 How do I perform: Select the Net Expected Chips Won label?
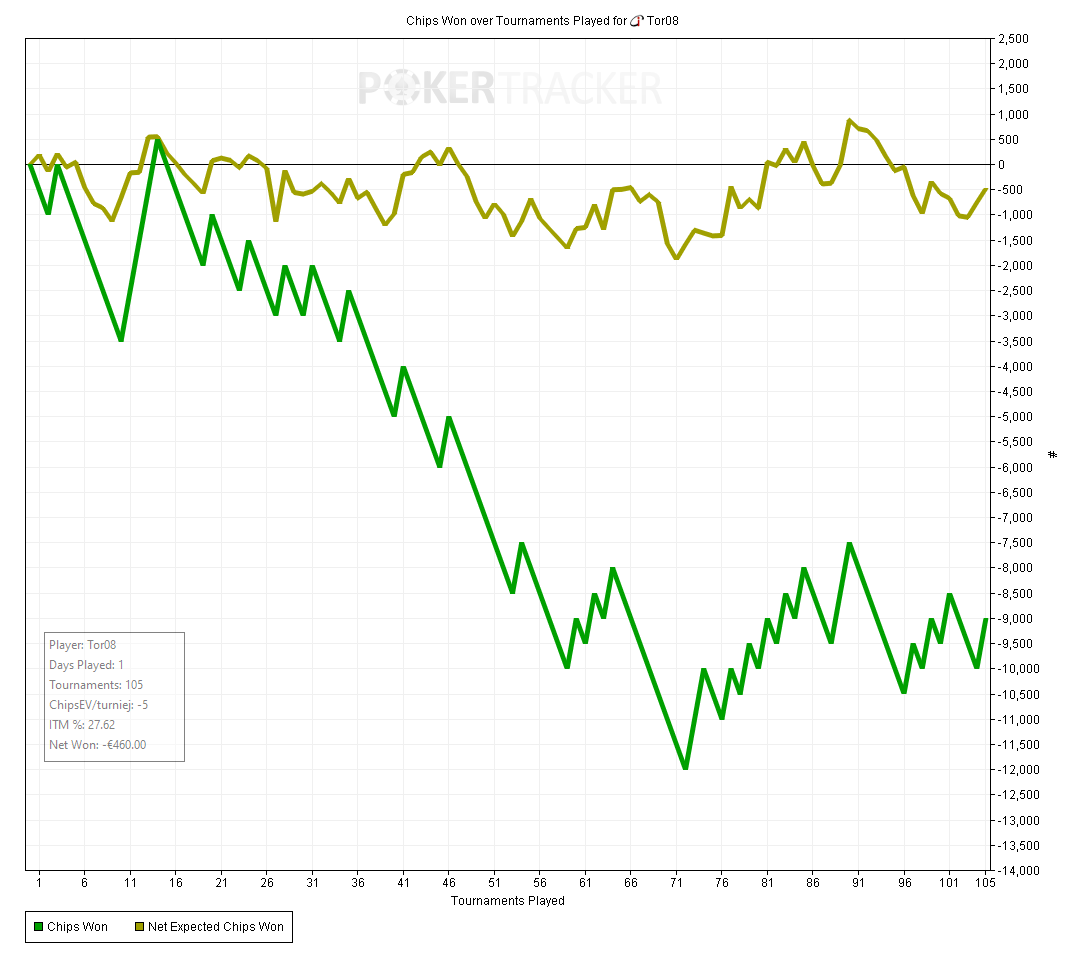216,927
